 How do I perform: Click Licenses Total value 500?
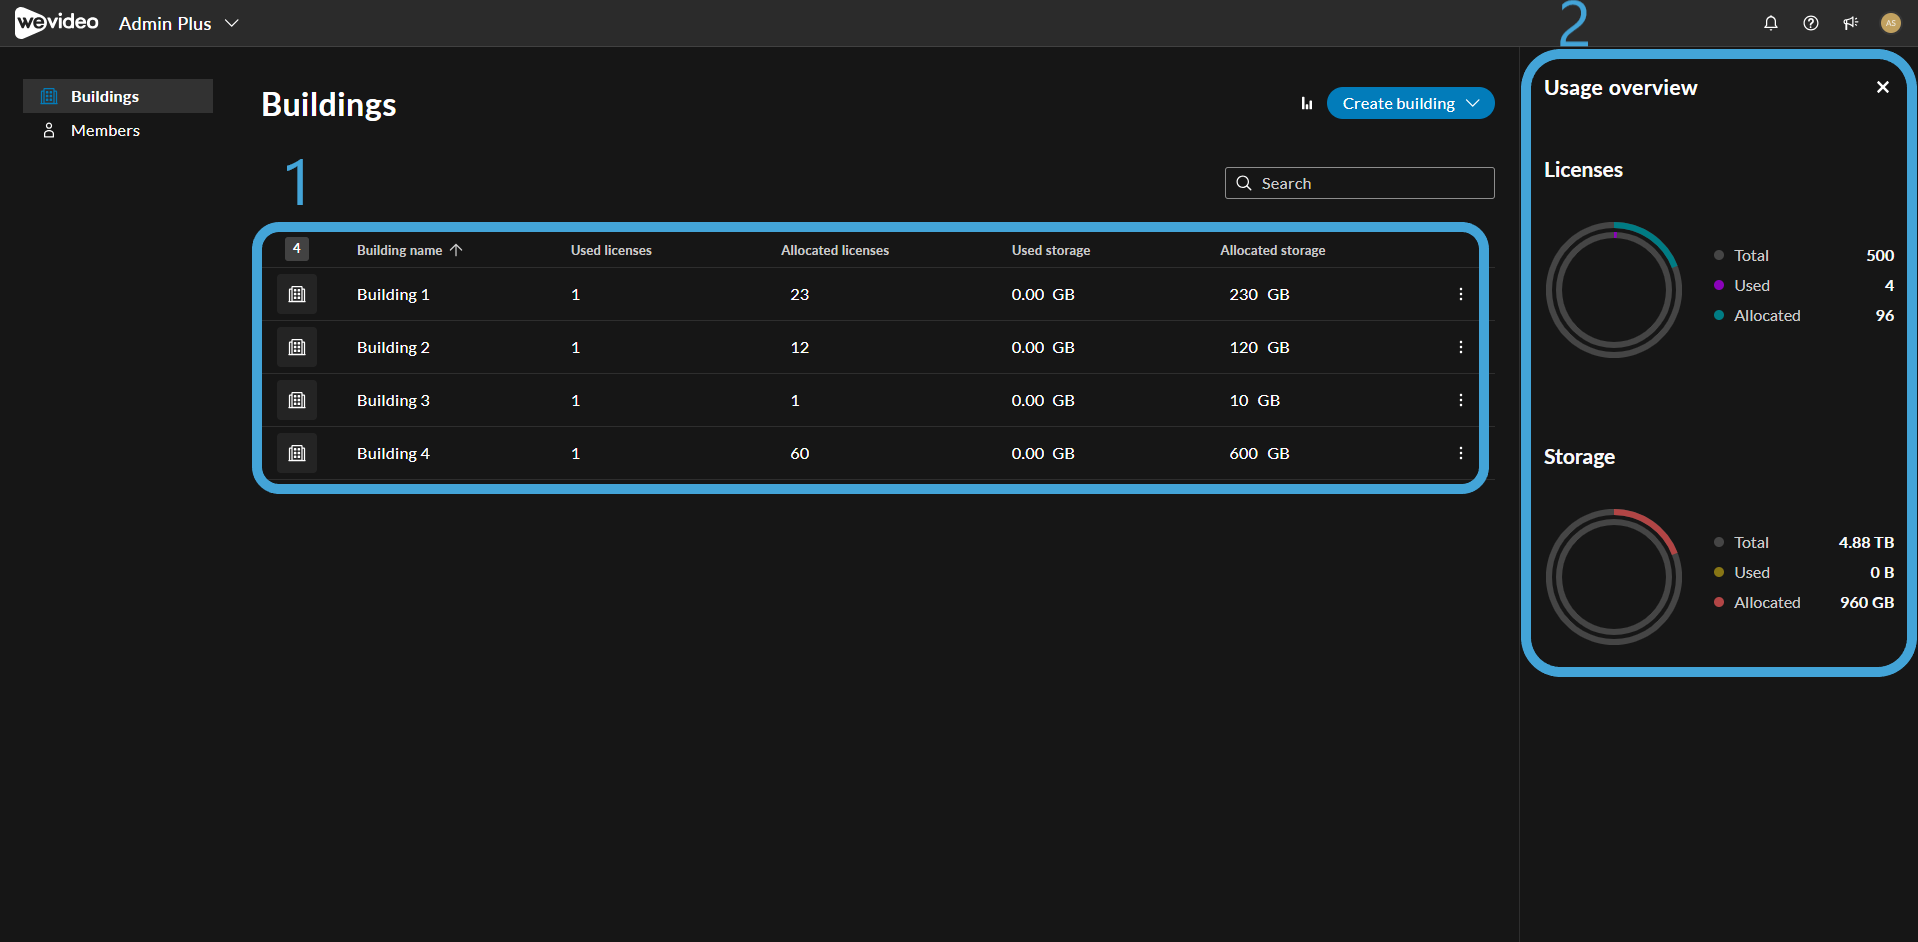tap(1880, 255)
